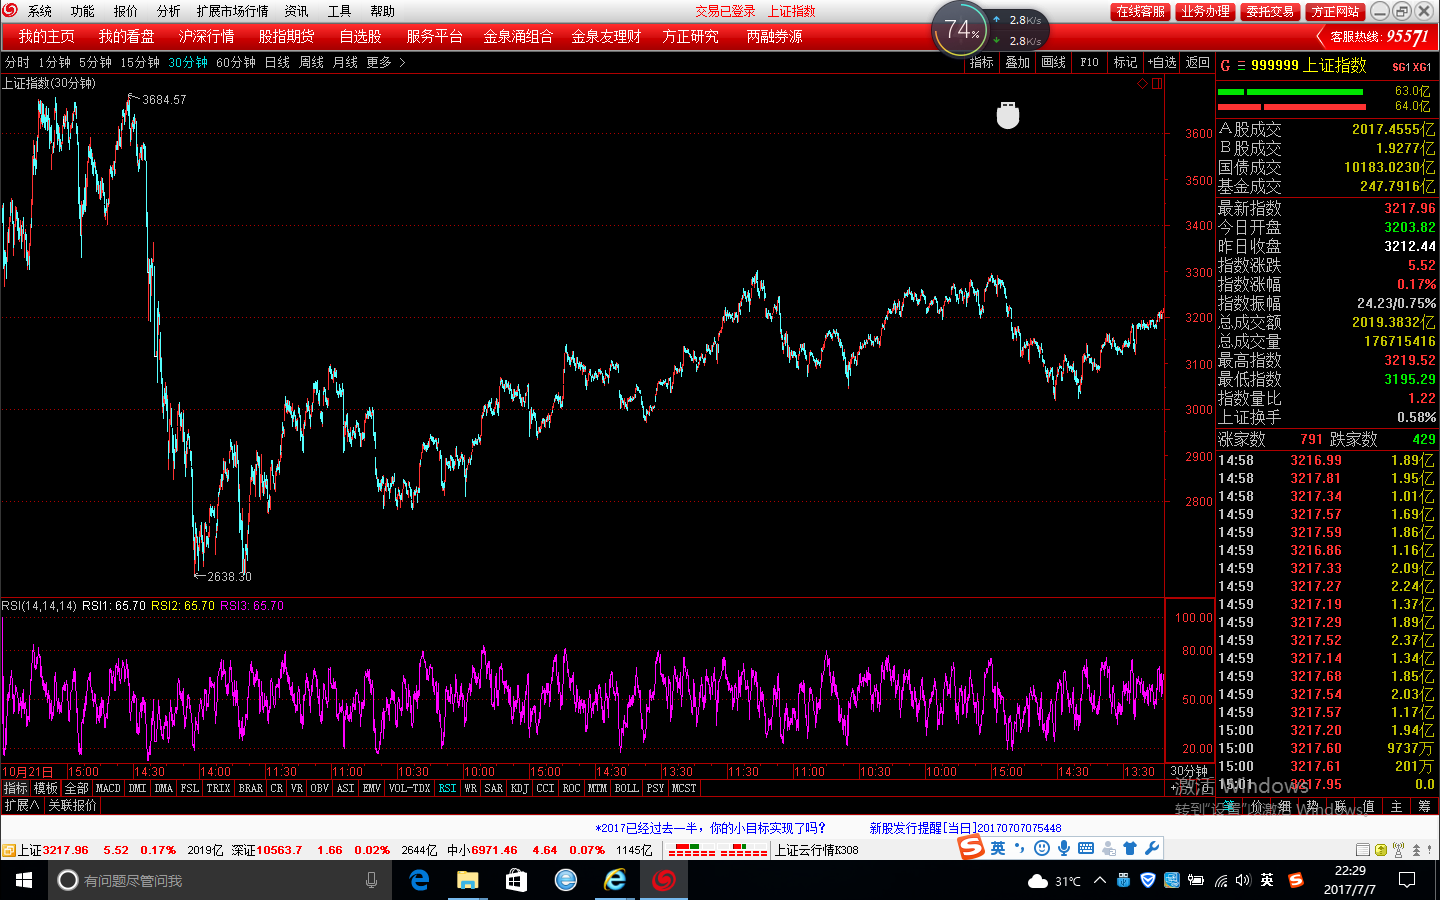Select the KDJ indicator tab
1440x900 pixels.
coord(519,788)
